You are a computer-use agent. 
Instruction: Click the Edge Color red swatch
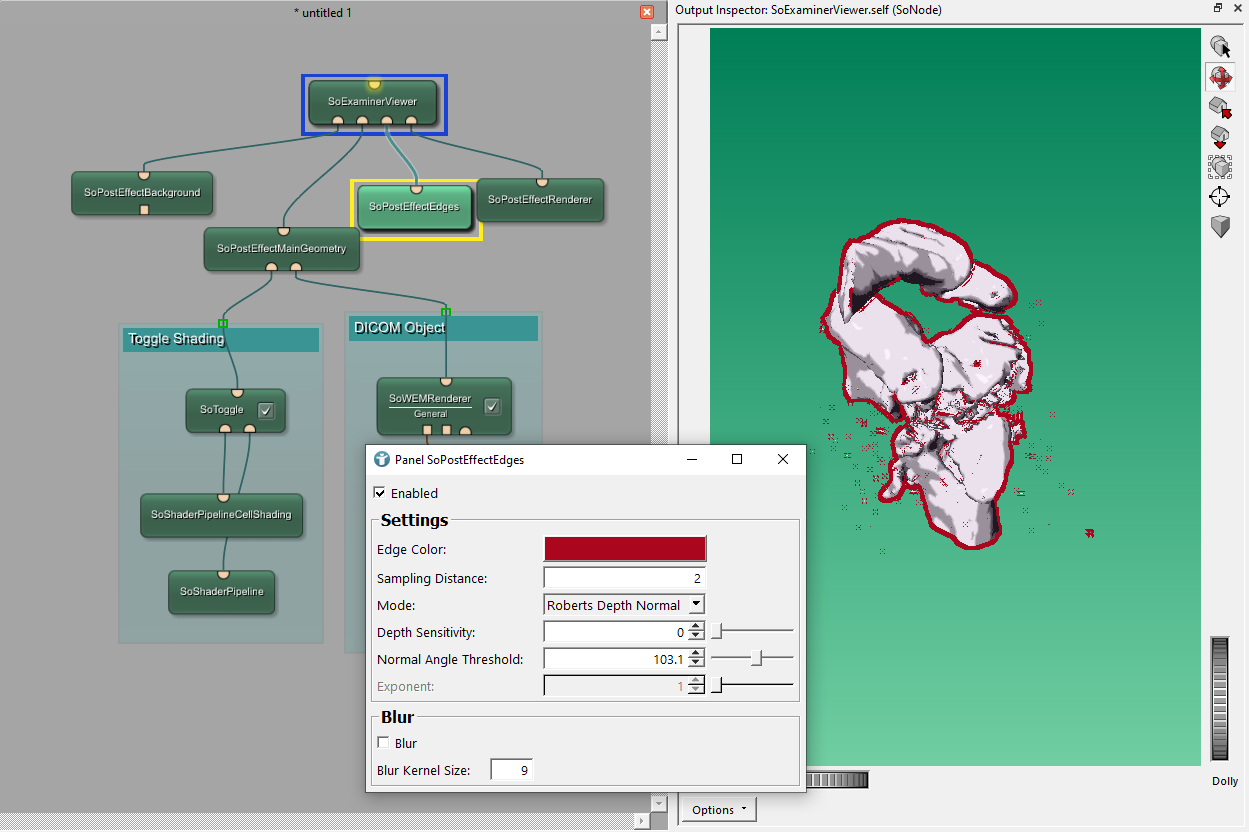coord(625,549)
